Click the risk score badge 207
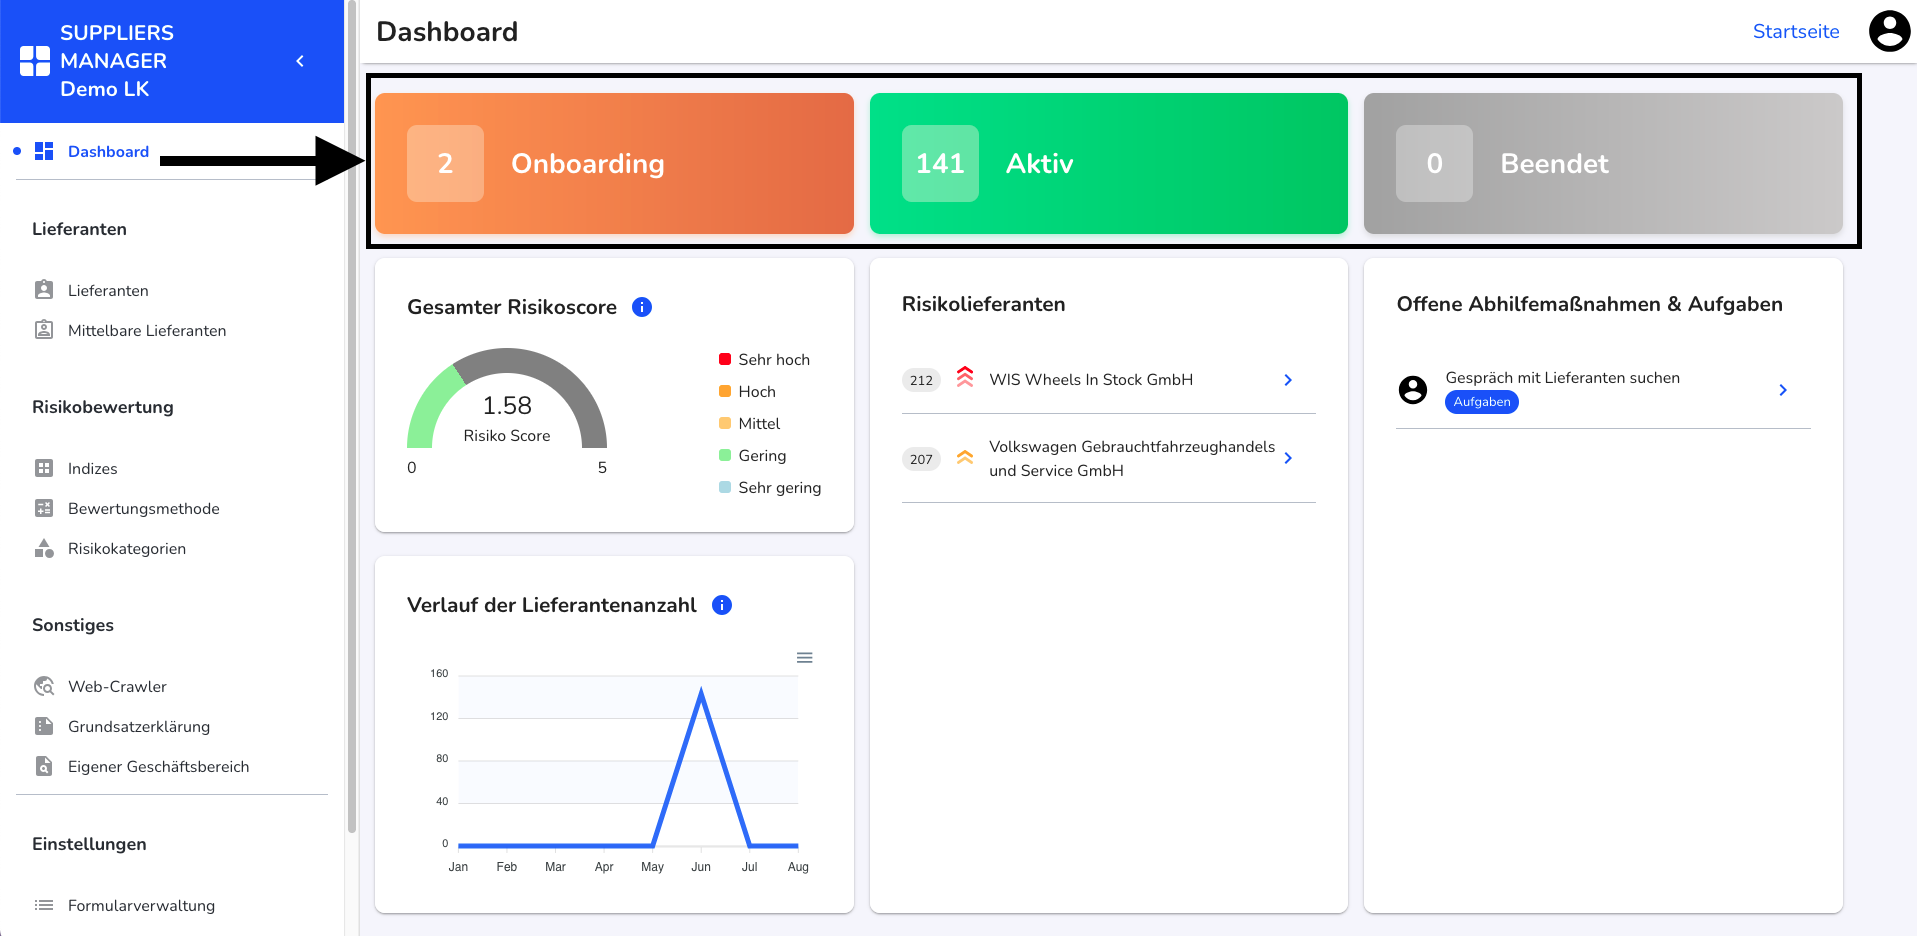The image size is (1917, 936). click(x=921, y=459)
